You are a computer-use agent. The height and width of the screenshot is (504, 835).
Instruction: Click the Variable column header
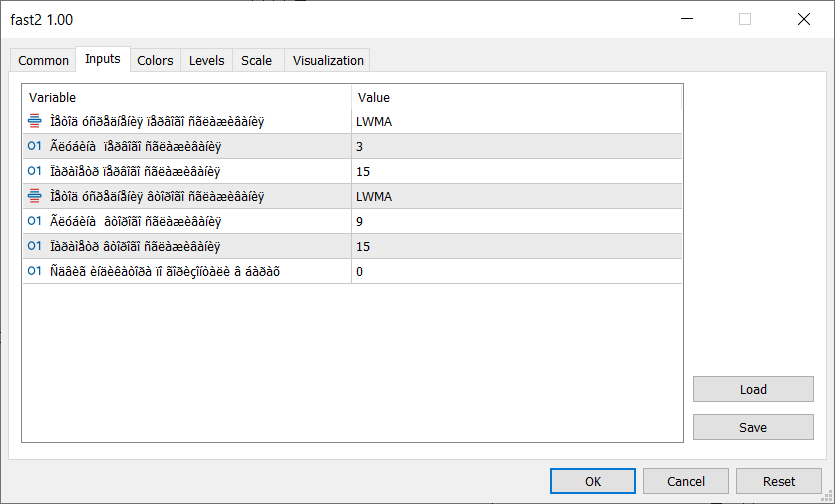[x=187, y=97]
